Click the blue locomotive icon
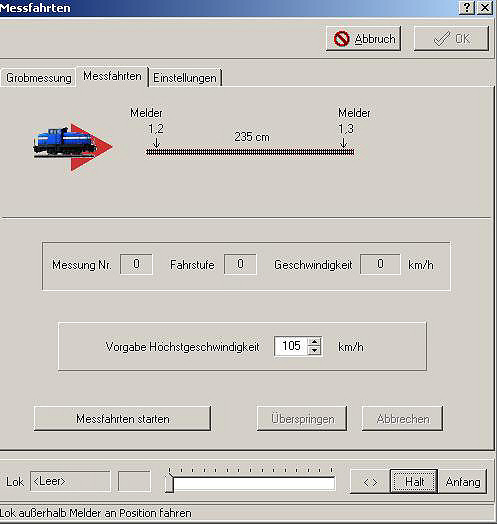 pos(64,142)
